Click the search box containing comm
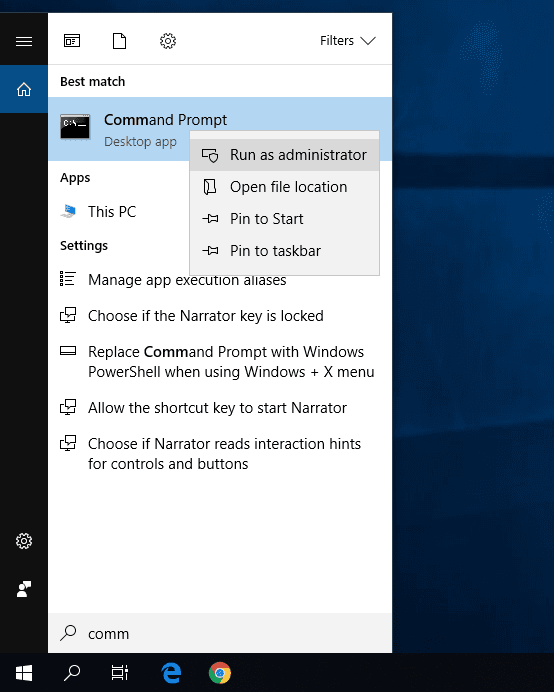Screen dimensions: 554x692 pyautogui.click(x=220, y=633)
